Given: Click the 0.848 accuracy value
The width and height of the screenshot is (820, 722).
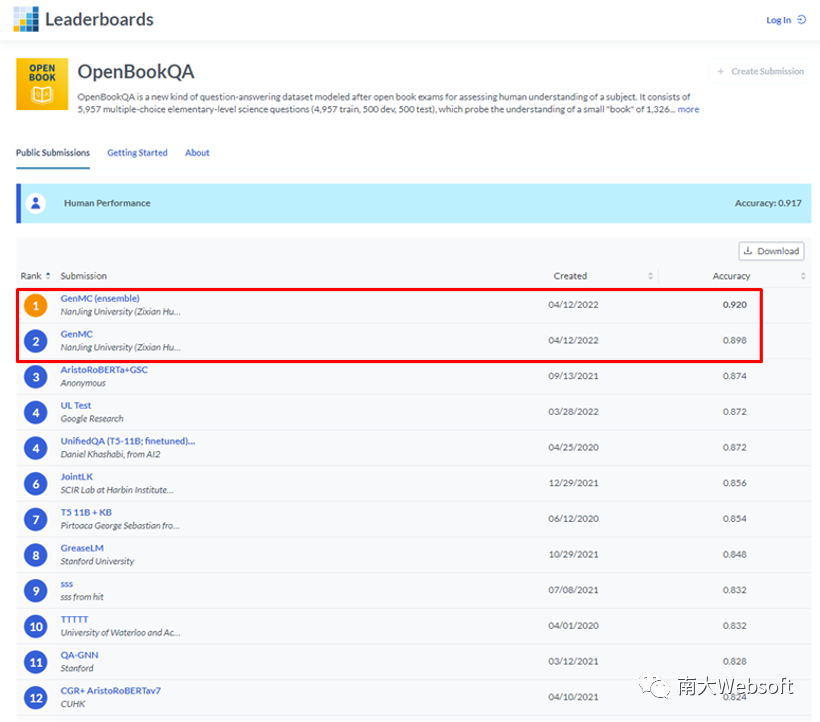Looking at the screenshot, I should point(735,554).
